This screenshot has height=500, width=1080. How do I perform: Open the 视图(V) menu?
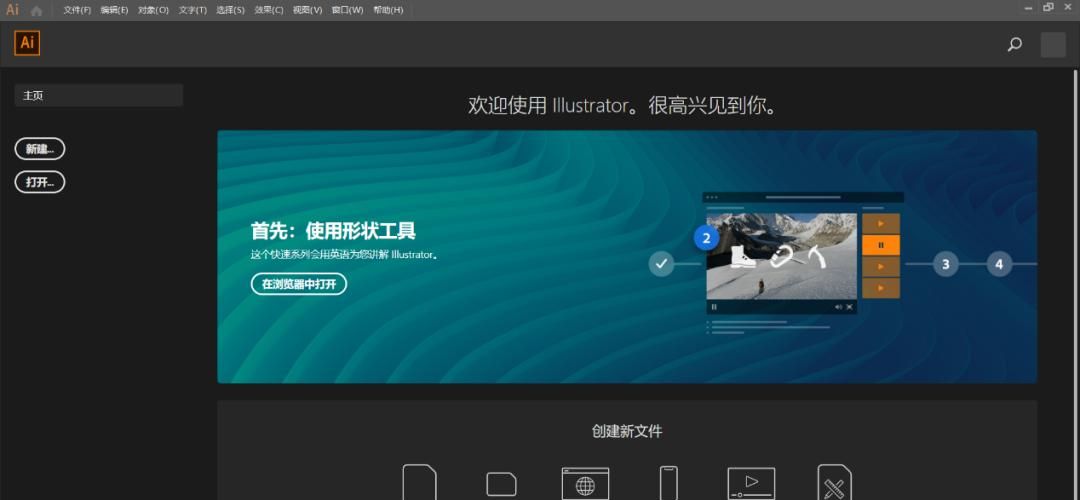[307, 10]
